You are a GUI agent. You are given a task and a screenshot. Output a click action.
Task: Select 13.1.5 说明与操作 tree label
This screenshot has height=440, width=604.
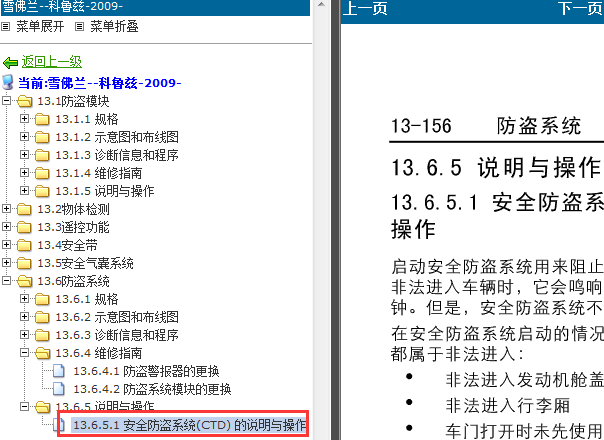(105, 191)
